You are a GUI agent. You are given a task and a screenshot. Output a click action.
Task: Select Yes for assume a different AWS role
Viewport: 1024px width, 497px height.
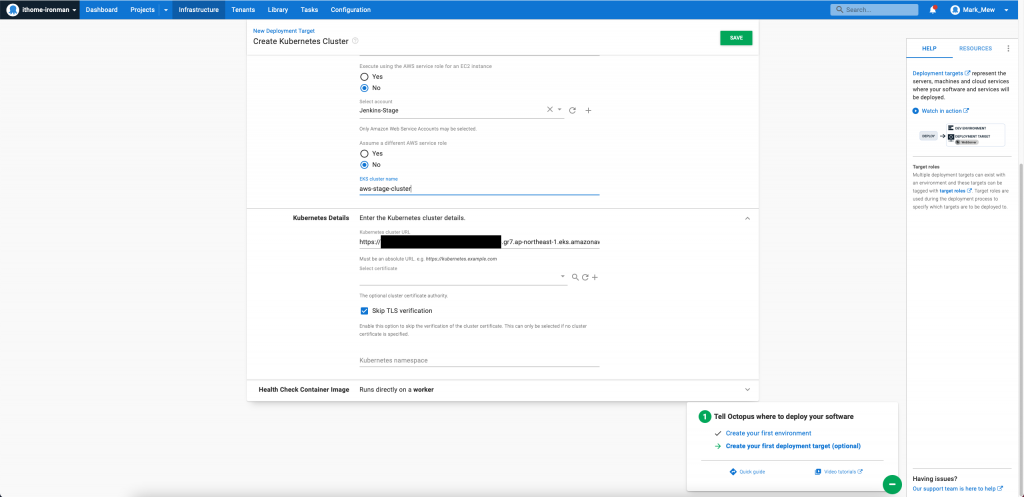pyautogui.click(x=364, y=153)
